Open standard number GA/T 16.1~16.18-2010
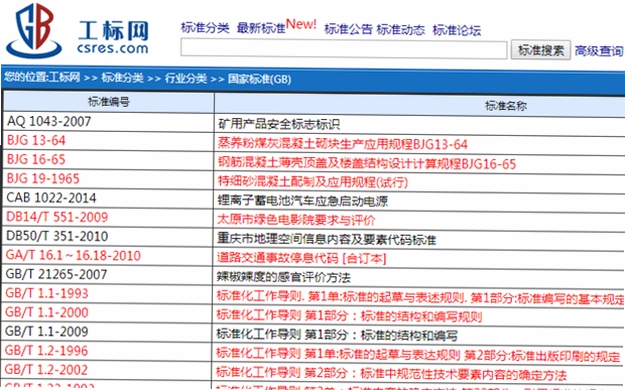This screenshot has height=390, width=625. [x=73, y=255]
